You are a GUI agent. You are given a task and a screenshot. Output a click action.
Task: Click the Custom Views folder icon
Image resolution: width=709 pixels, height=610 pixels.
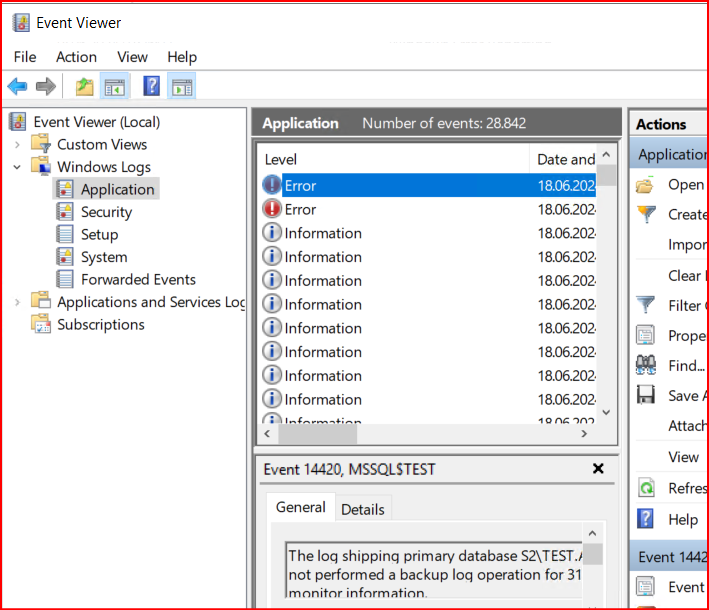pyautogui.click(x=41, y=144)
